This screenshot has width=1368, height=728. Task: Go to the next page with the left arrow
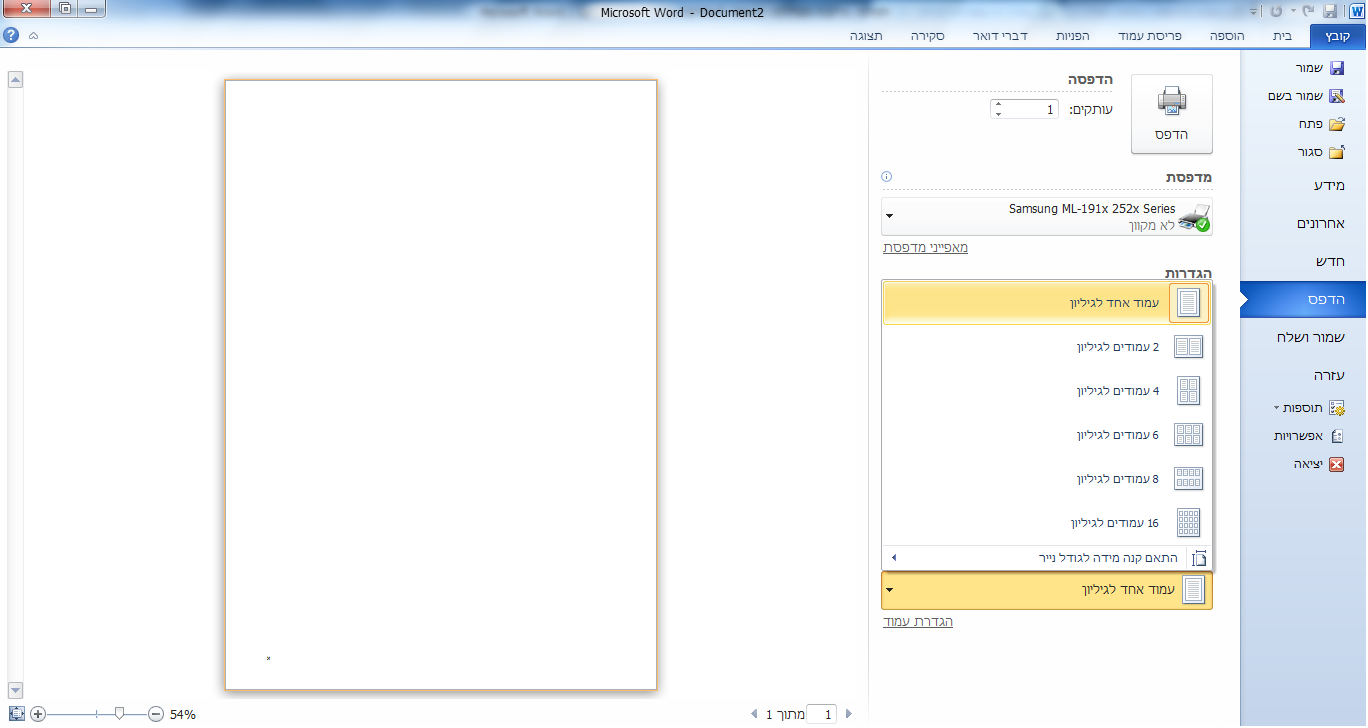click(753, 714)
